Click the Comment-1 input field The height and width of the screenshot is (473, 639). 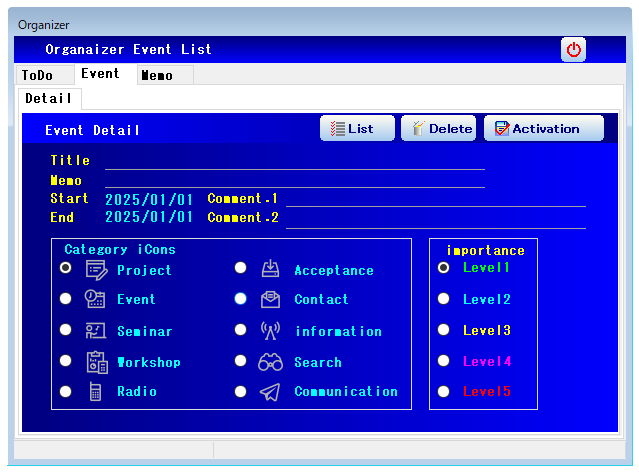436,199
